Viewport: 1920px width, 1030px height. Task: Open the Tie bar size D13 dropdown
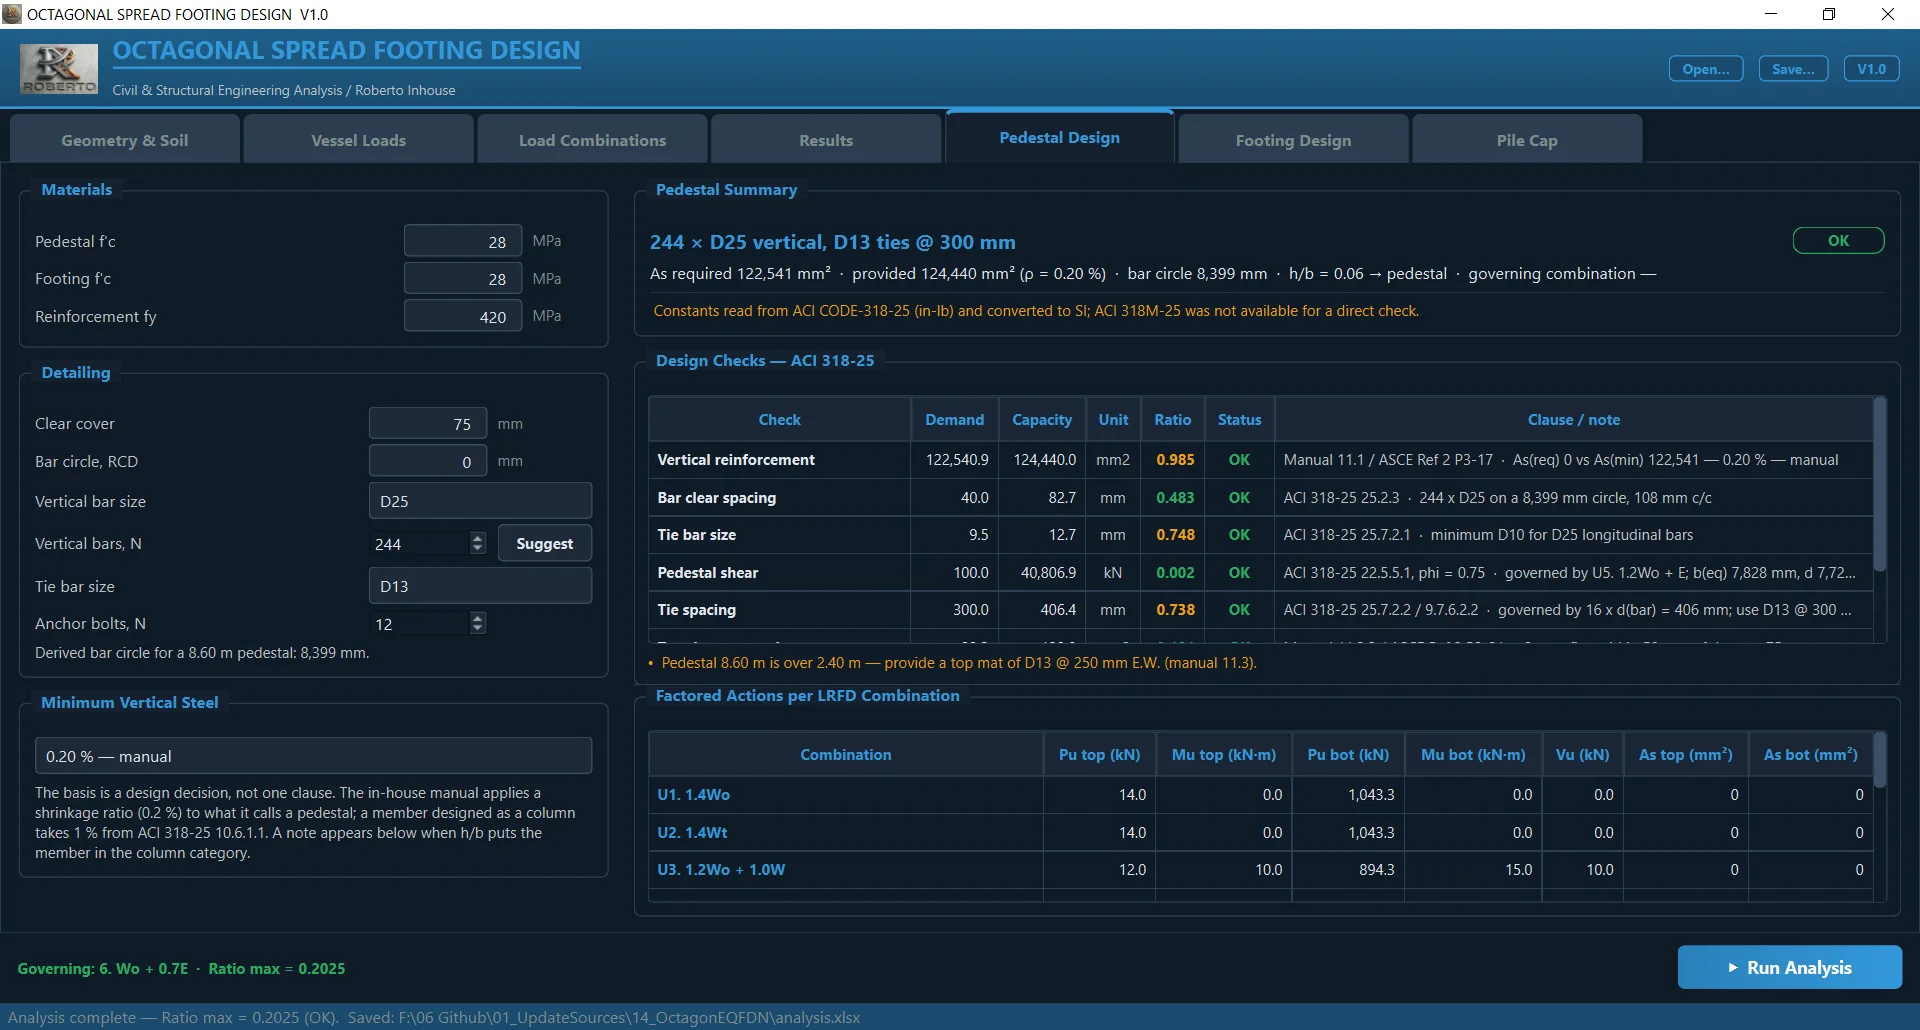pos(480,586)
